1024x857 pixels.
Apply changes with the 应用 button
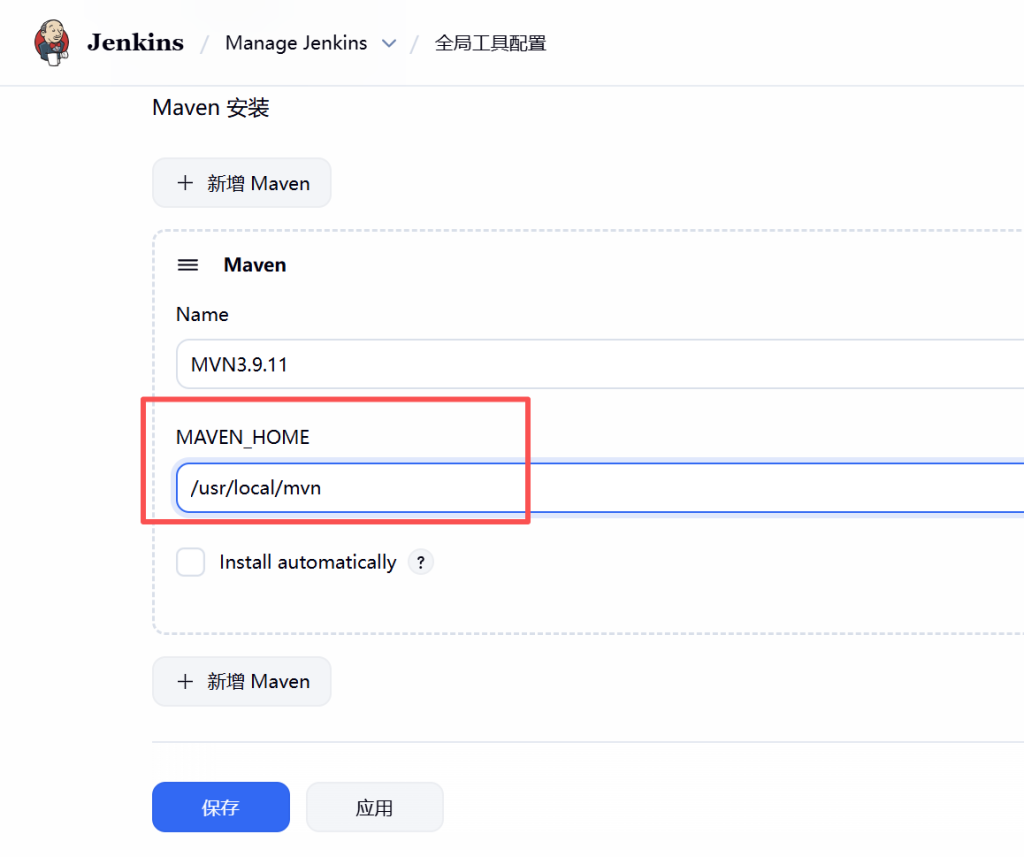[374, 807]
